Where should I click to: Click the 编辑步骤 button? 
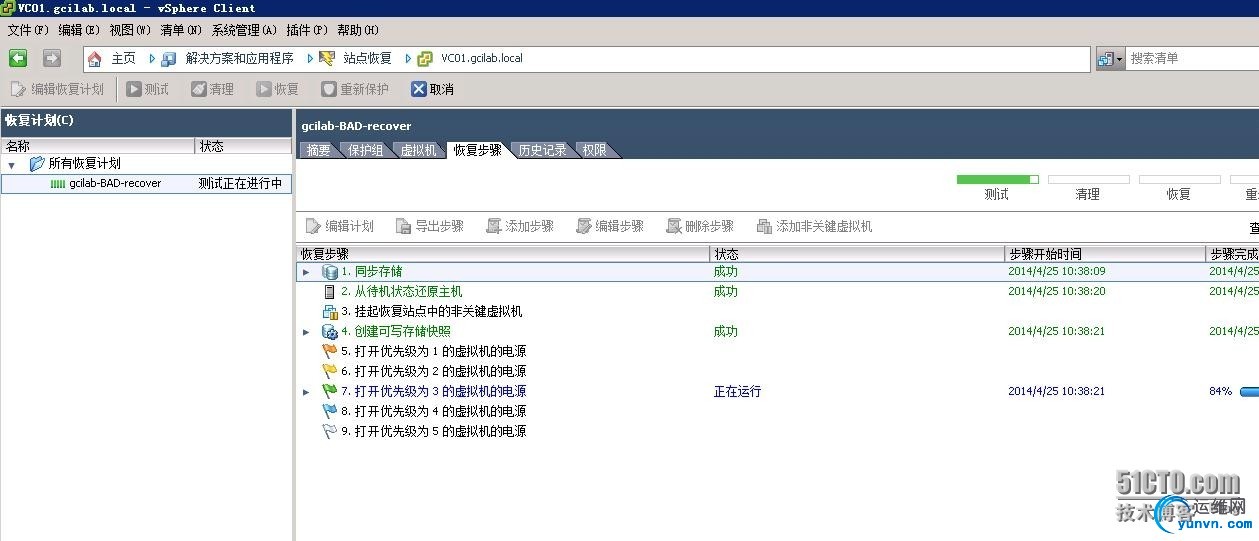pyautogui.click(x=609, y=226)
